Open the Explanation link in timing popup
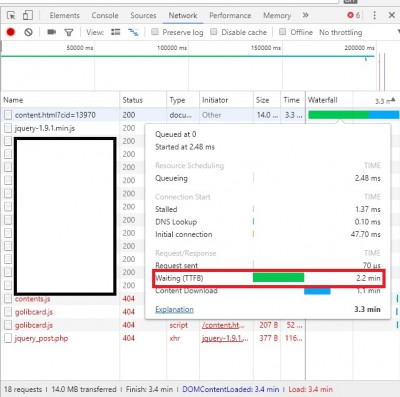400x397 pixels. click(x=174, y=309)
